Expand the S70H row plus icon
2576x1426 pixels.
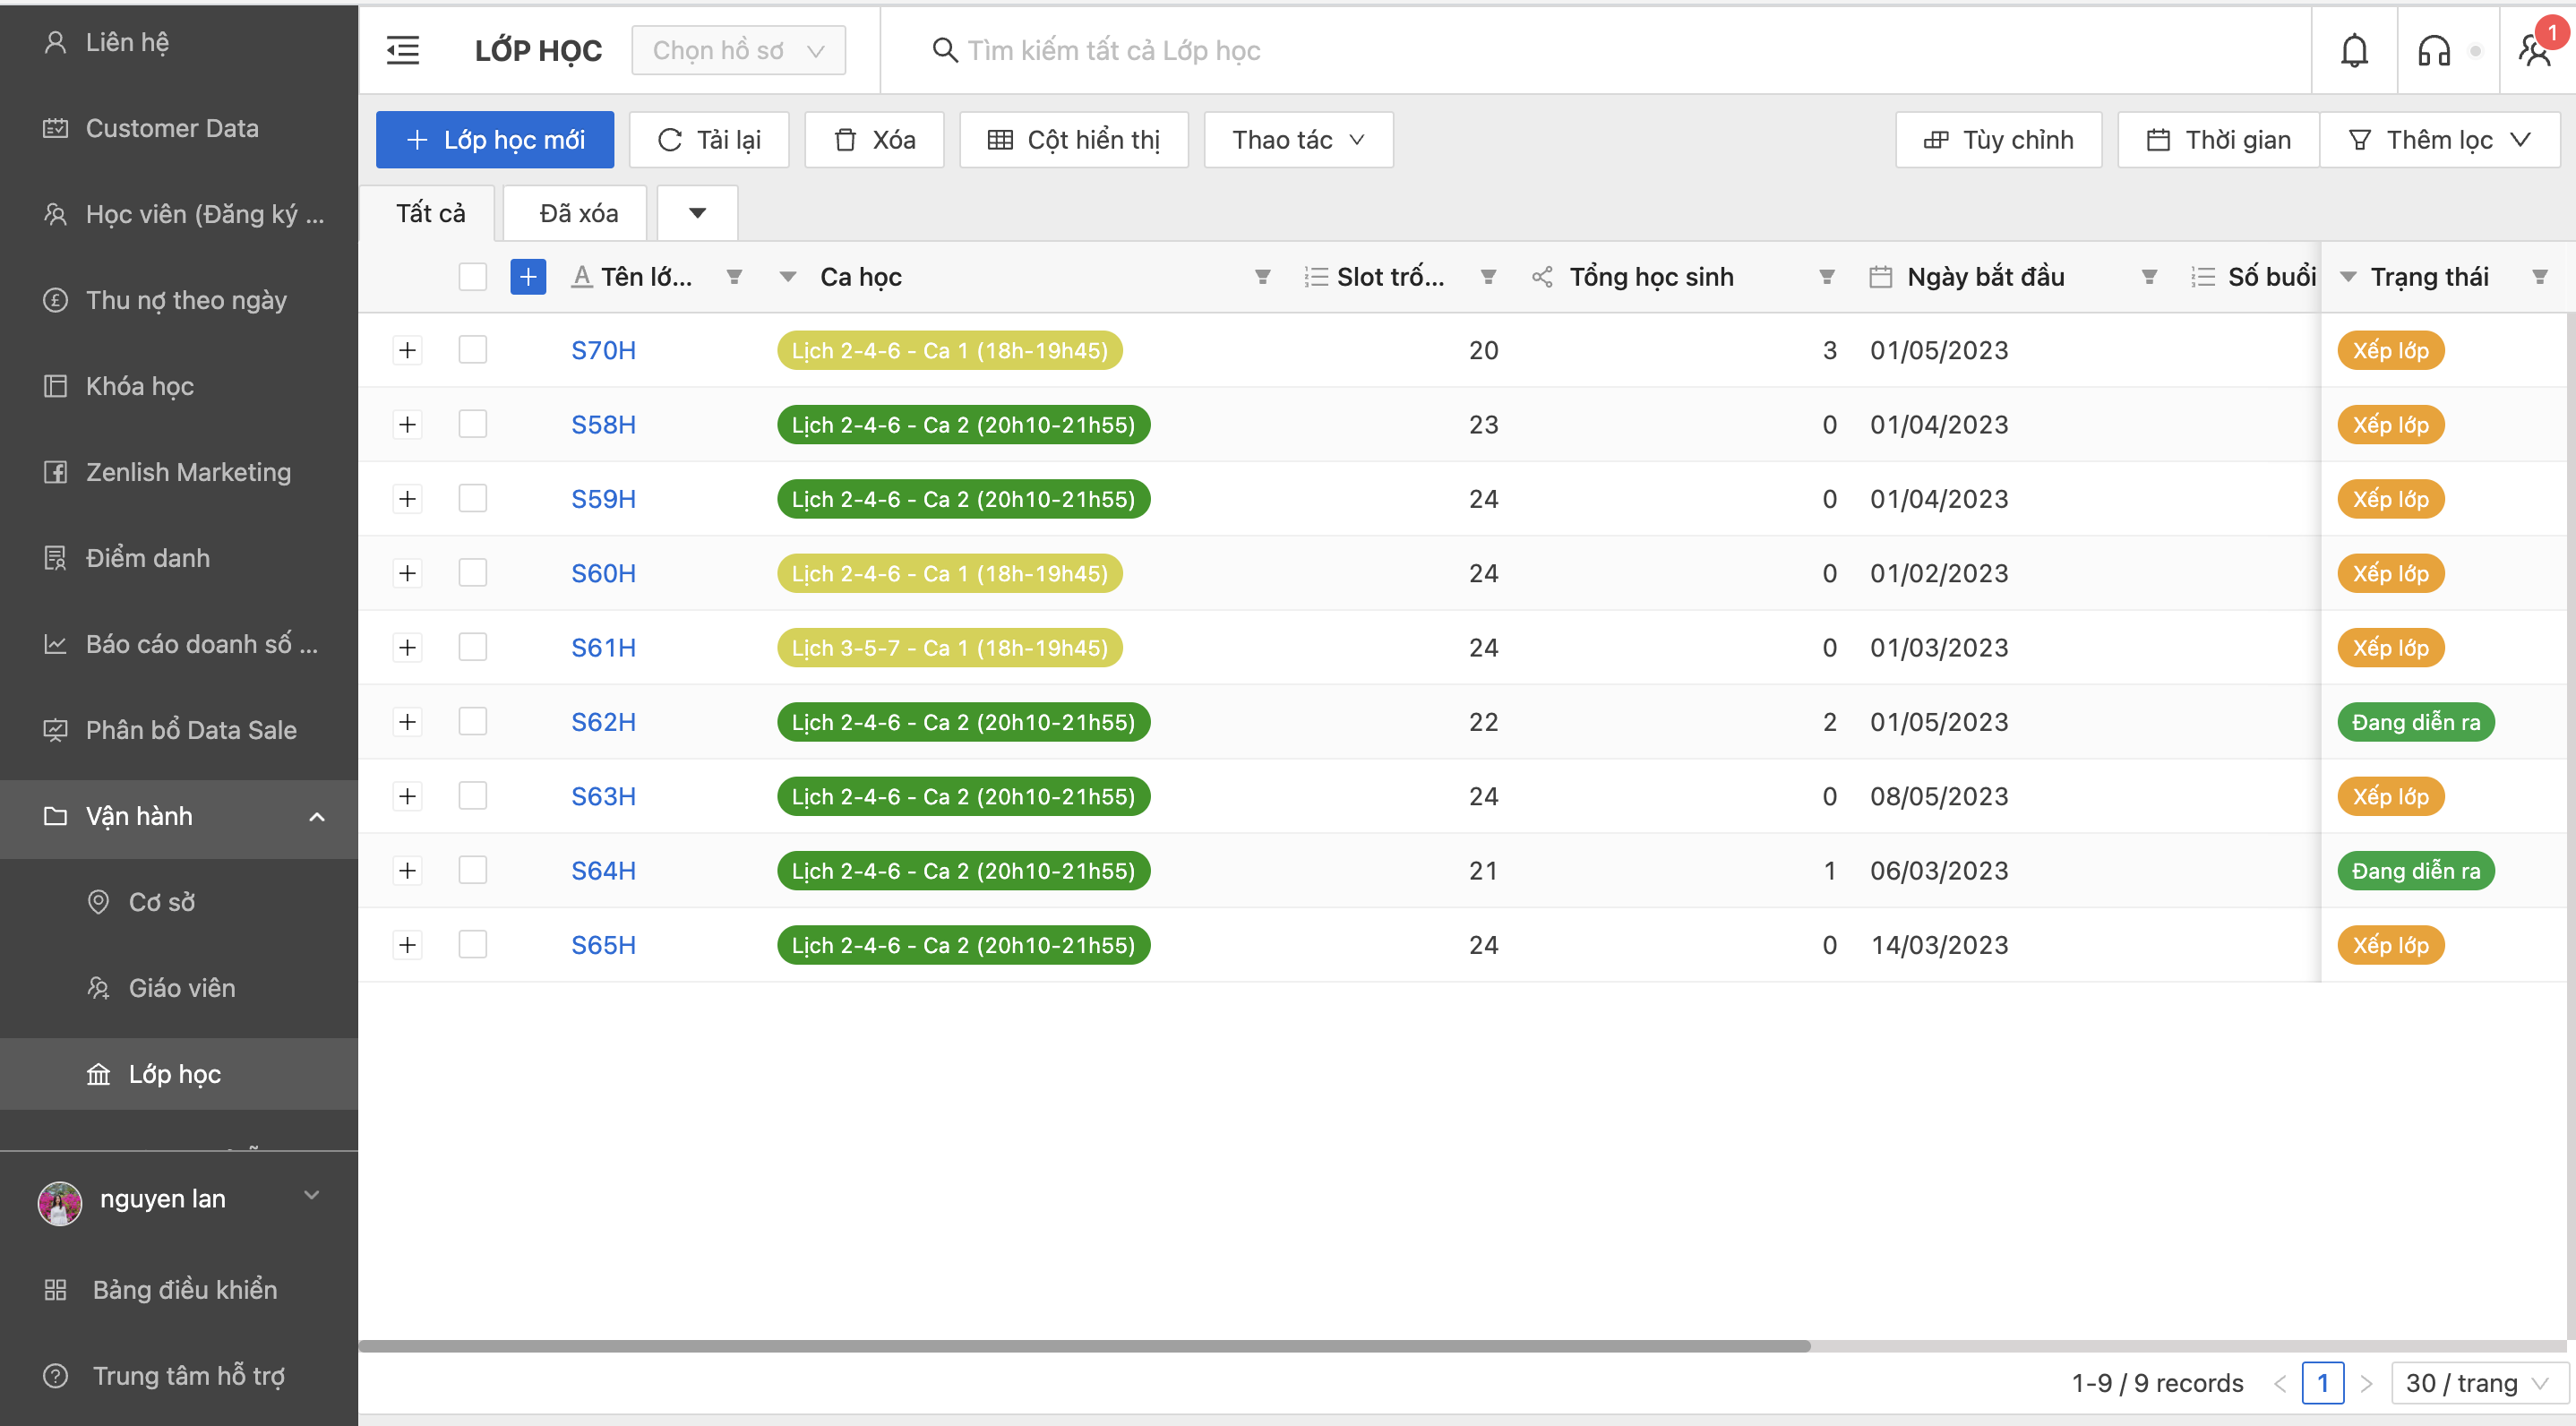pos(407,350)
